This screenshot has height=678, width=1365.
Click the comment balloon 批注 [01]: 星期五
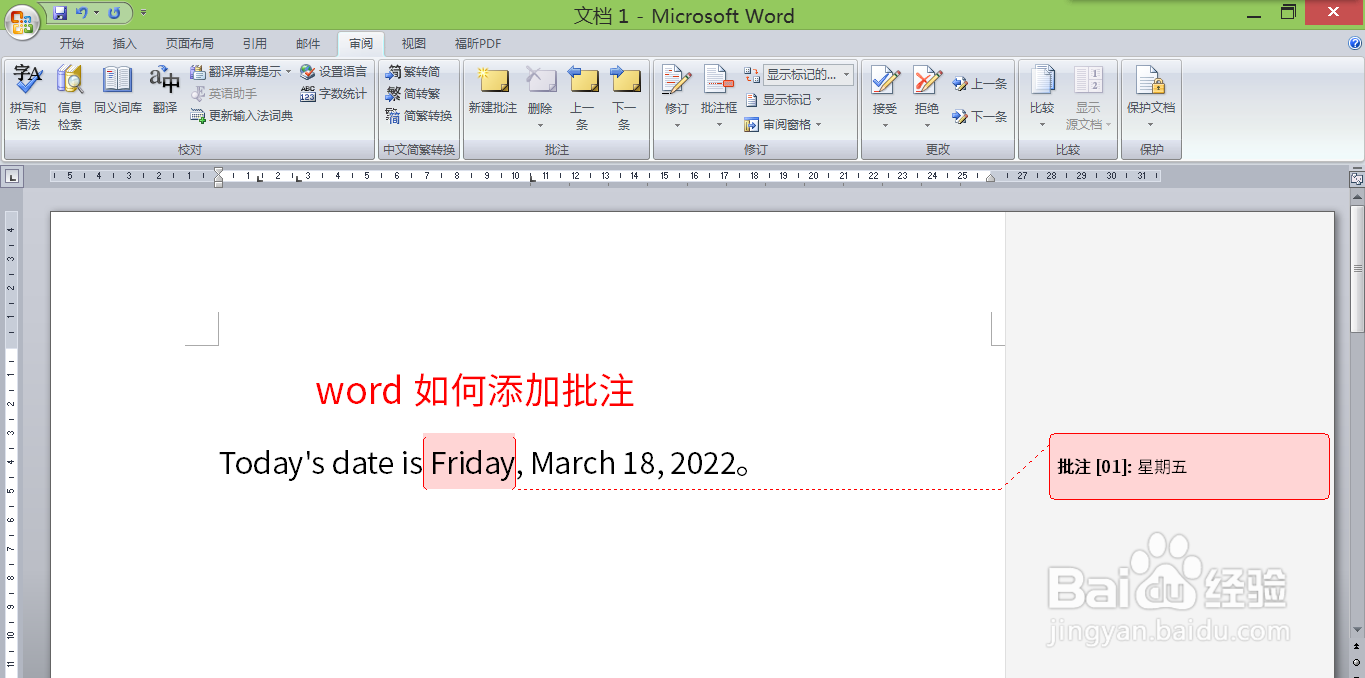point(1189,466)
